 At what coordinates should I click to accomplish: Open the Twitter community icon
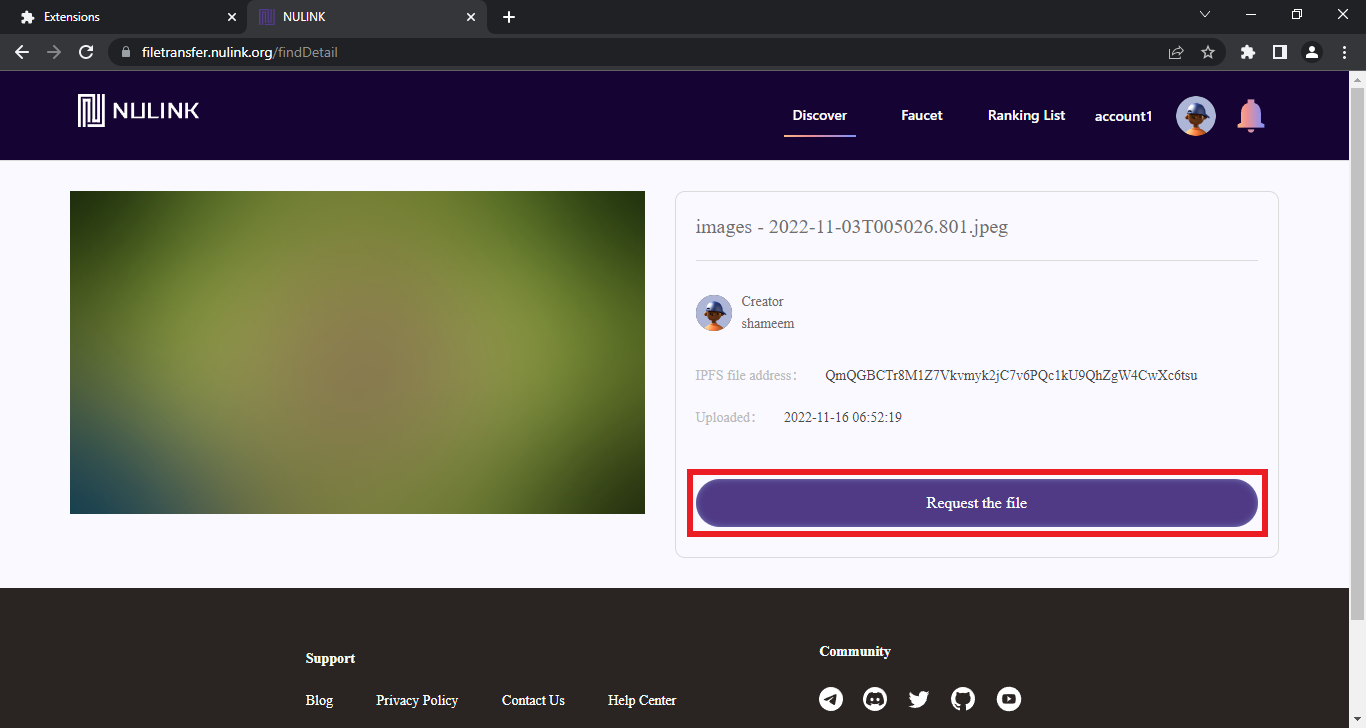tap(919, 699)
